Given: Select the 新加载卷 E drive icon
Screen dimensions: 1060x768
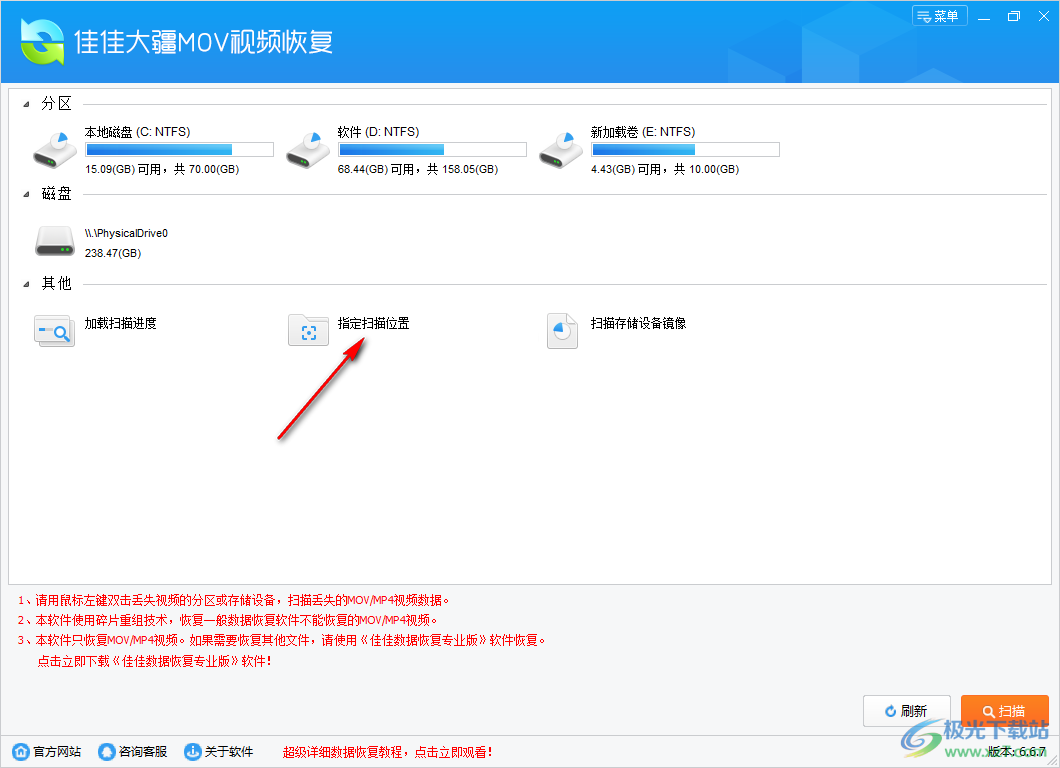Looking at the screenshot, I should [x=561, y=148].
